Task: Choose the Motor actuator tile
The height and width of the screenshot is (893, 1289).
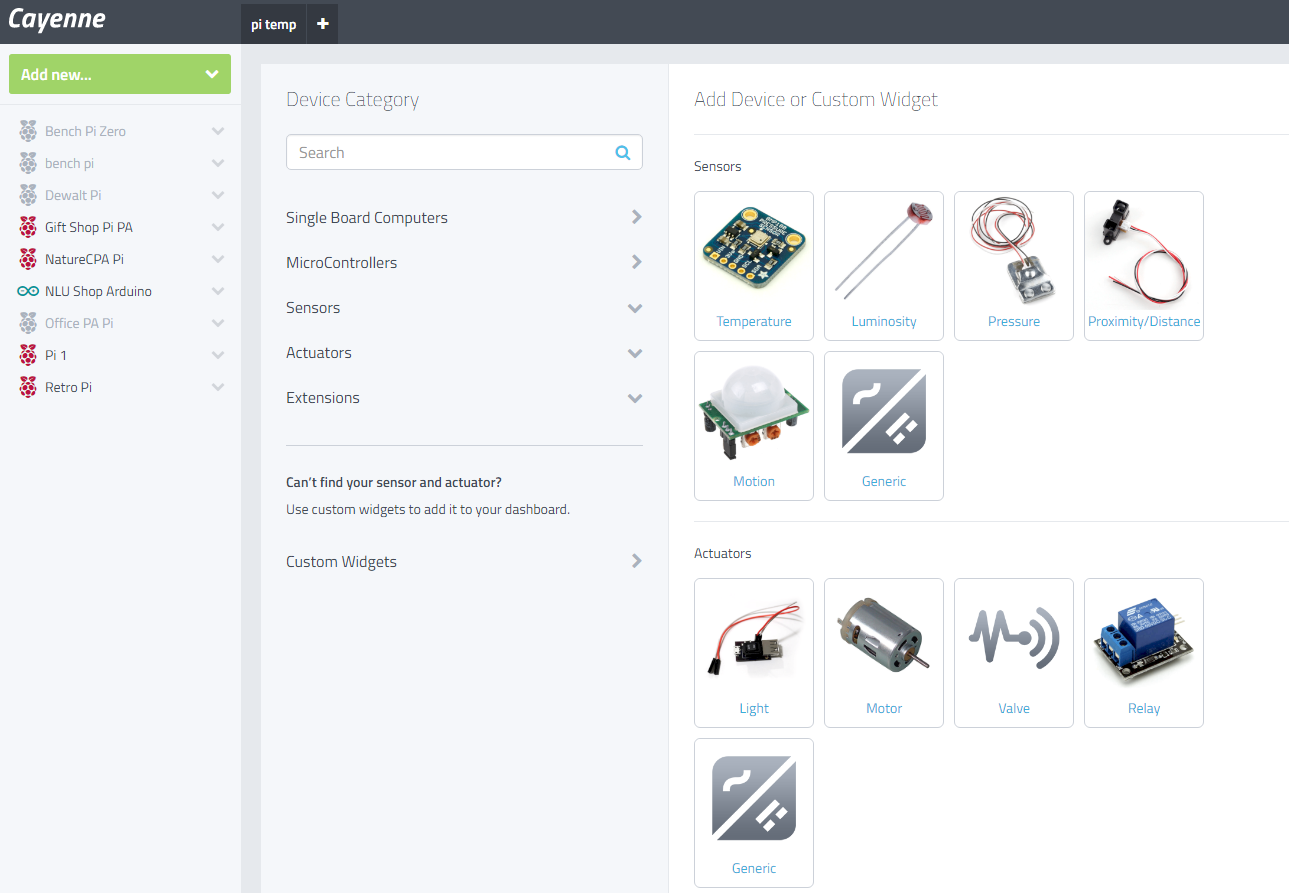Action: click(x=884, y=653)
